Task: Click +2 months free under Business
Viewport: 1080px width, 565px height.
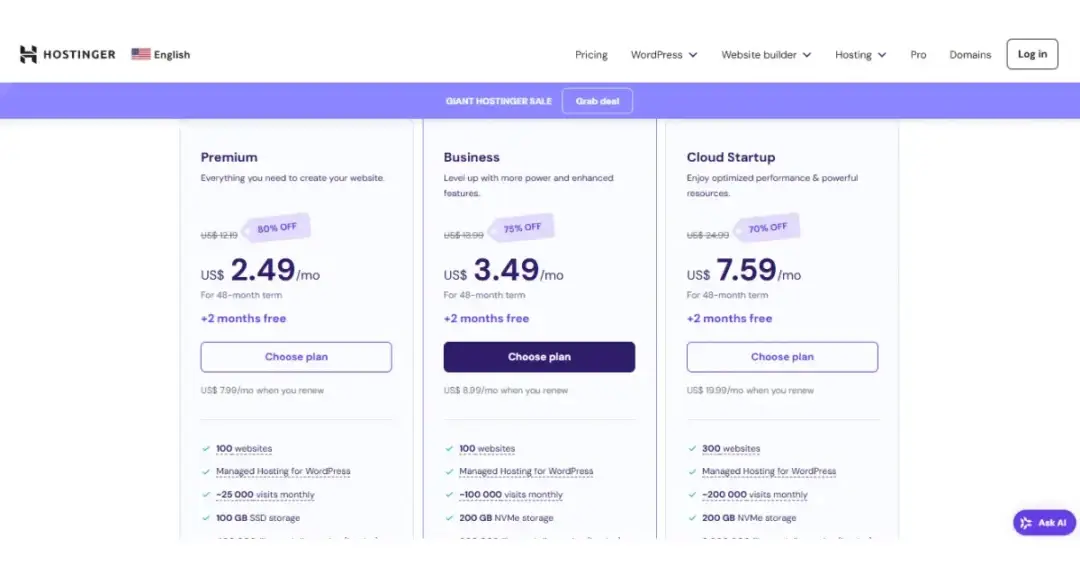Action: pos(486,318)
